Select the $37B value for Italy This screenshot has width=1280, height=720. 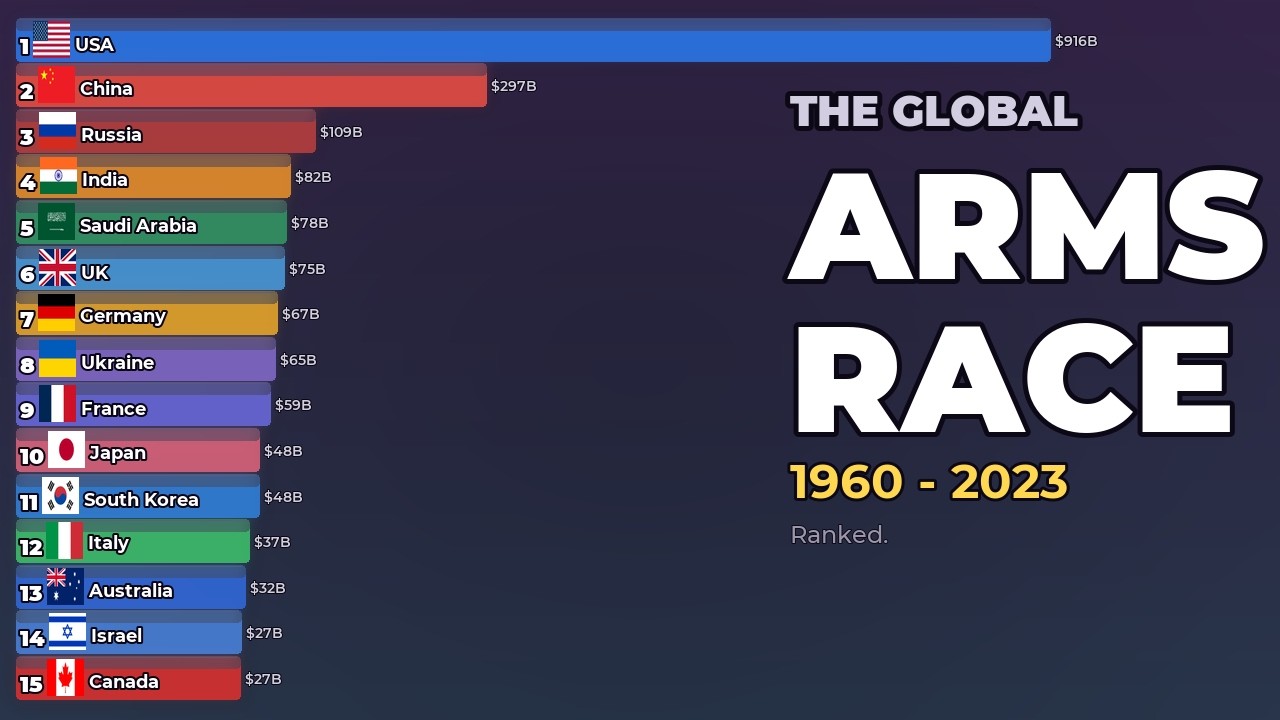click(x=272, y=542)
